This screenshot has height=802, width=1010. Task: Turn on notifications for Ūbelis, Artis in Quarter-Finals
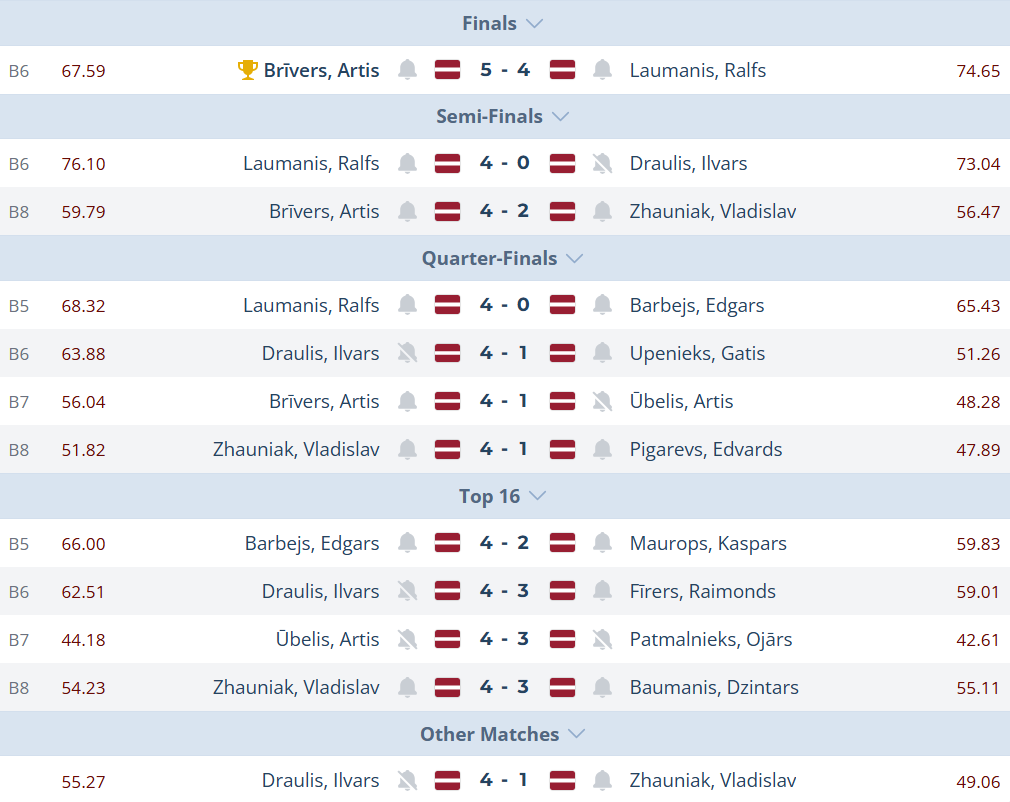pos(602,401)
